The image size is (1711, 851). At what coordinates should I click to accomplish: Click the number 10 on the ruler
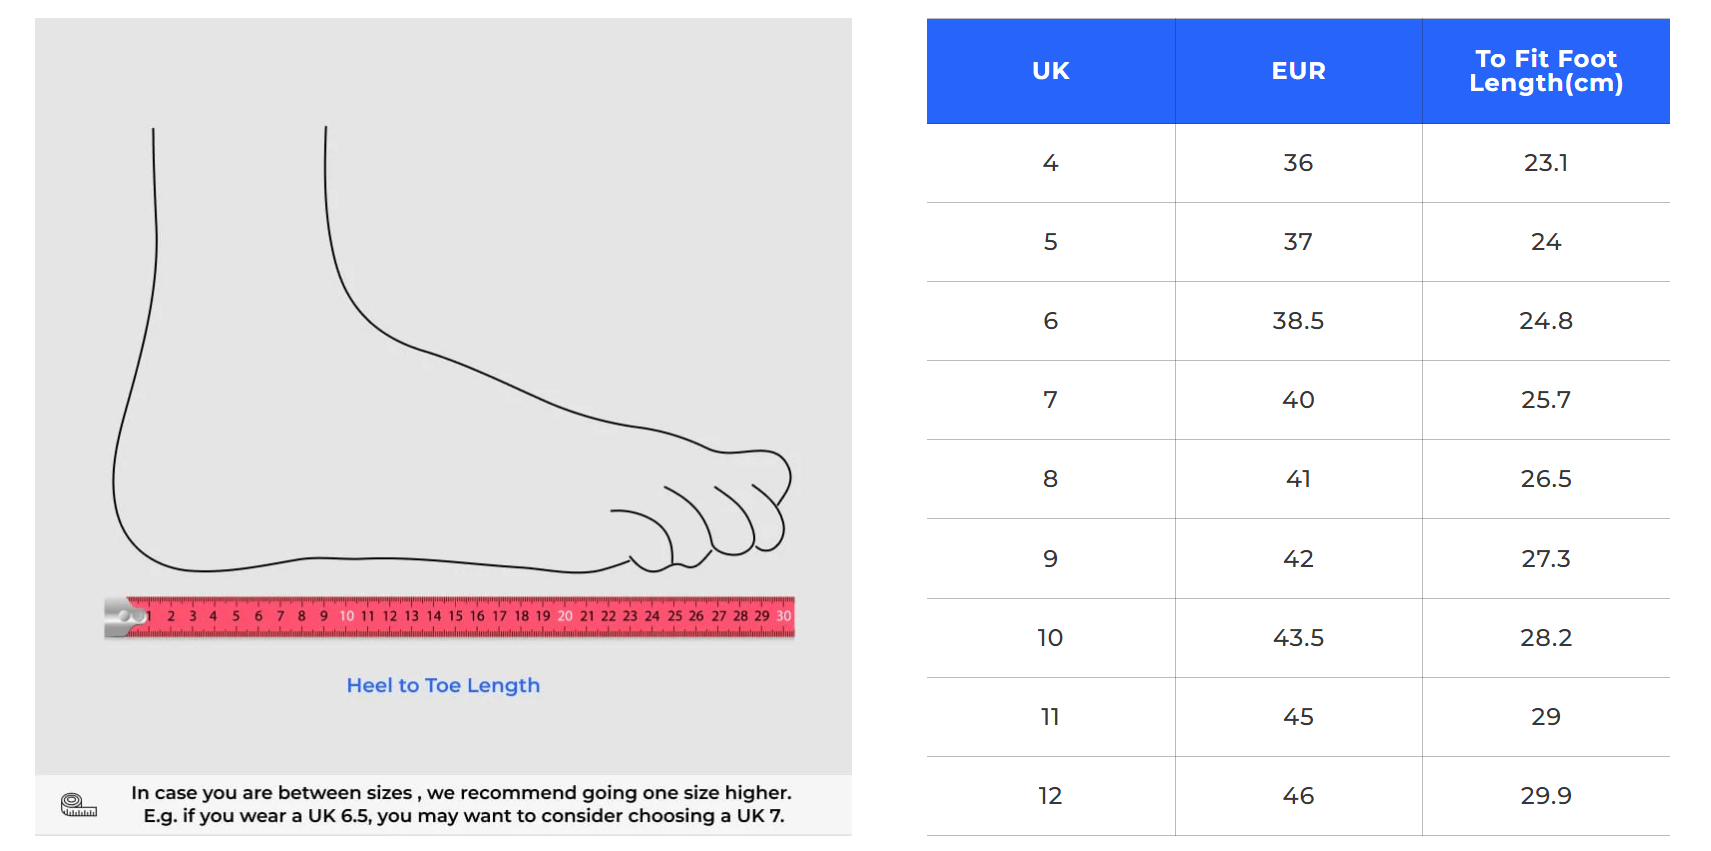346,616
